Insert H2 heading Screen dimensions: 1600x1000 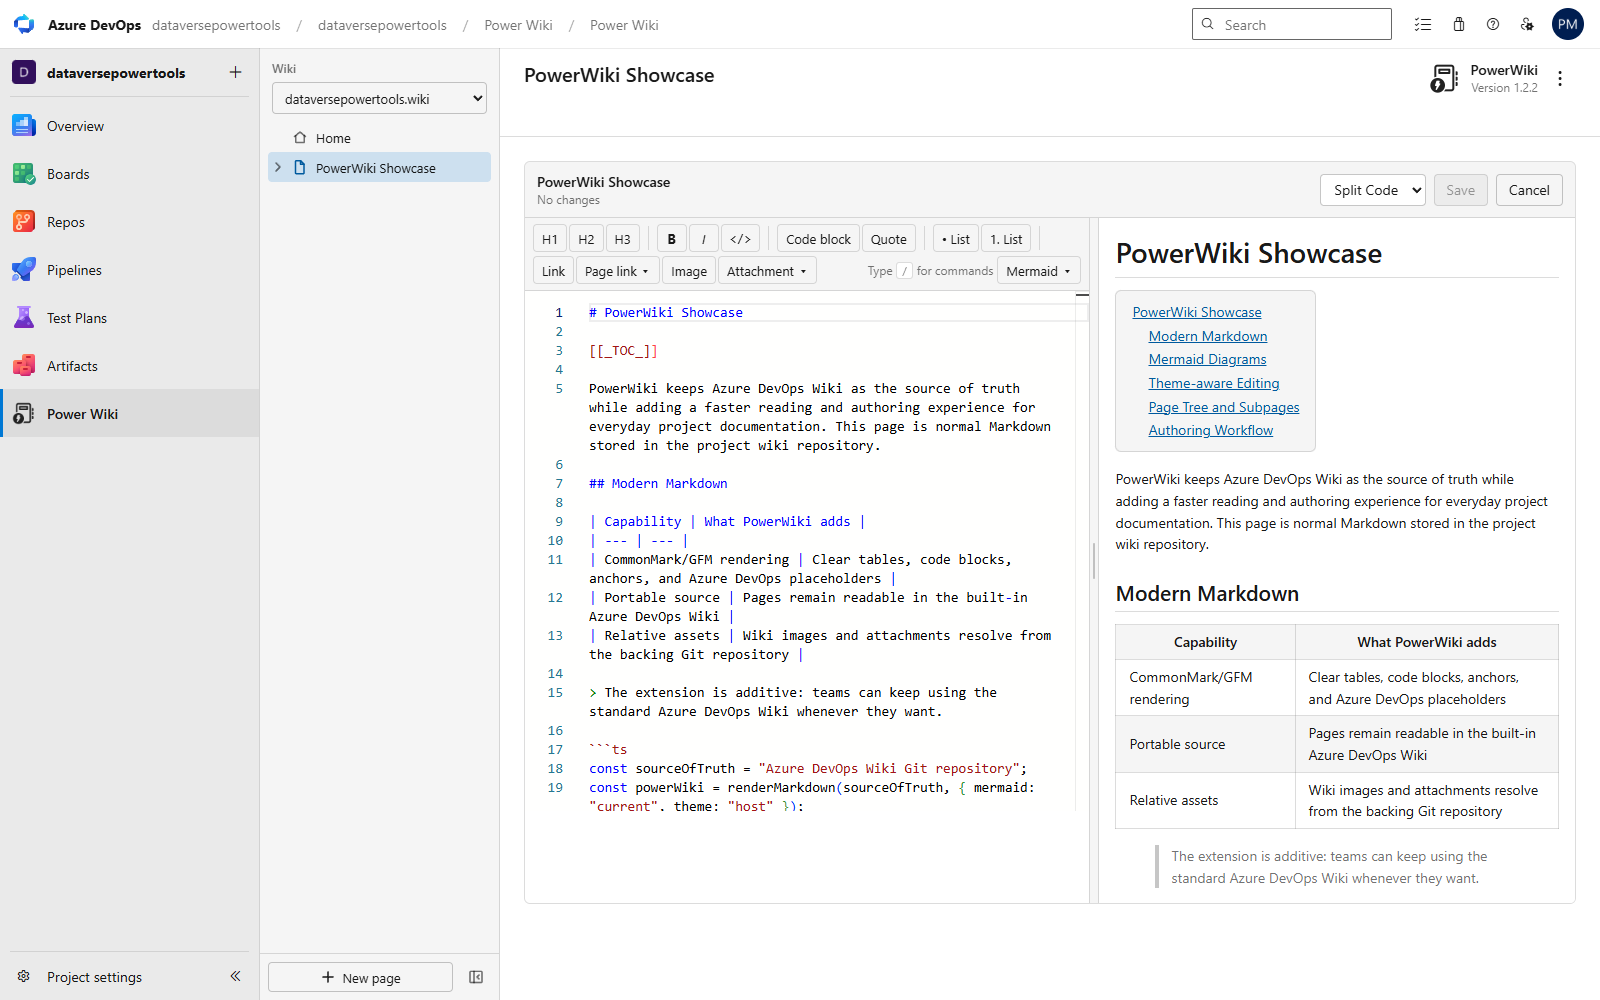[x=586, y=239]
